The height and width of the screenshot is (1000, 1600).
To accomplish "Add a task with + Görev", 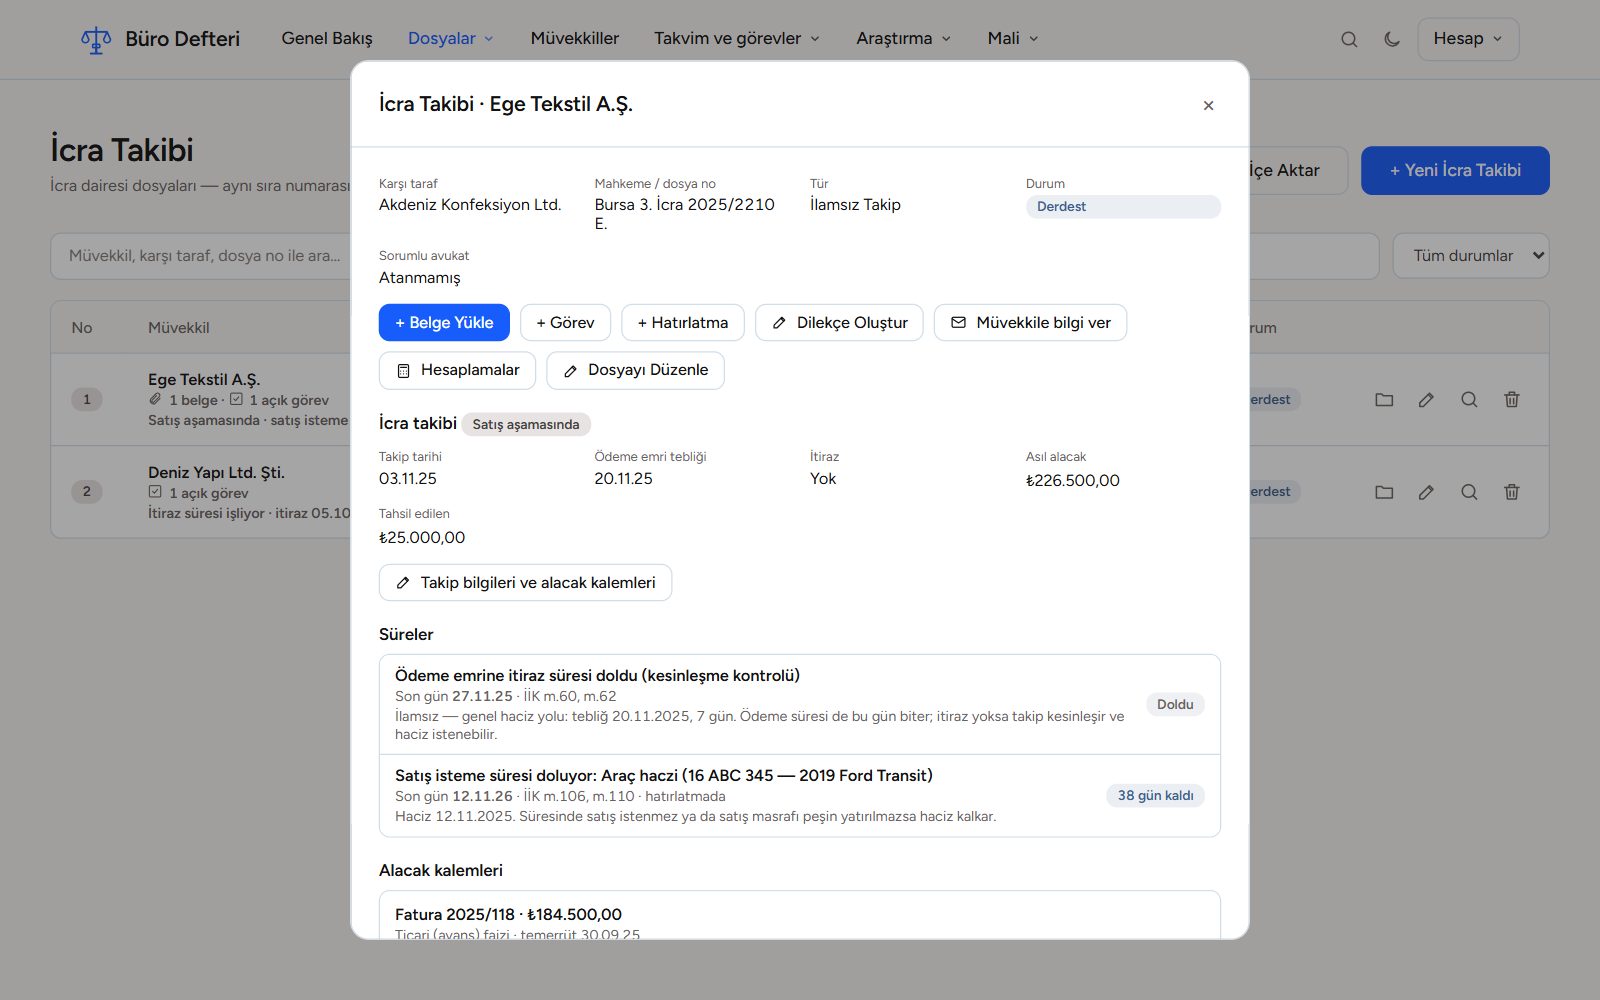I will click(565, 322).
